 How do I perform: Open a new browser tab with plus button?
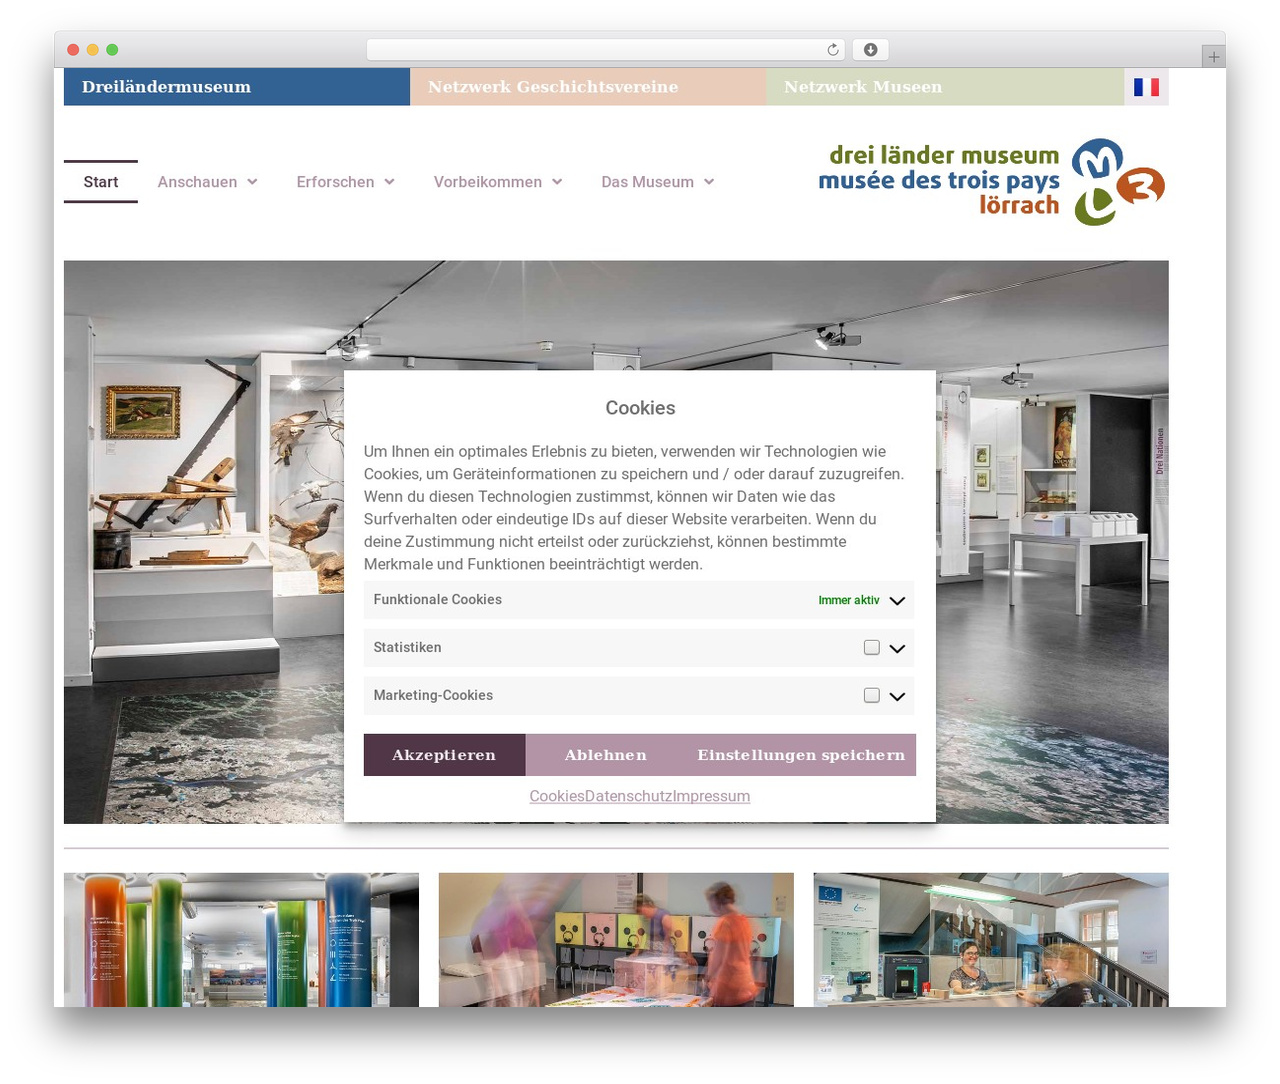tap(1213, 57)
